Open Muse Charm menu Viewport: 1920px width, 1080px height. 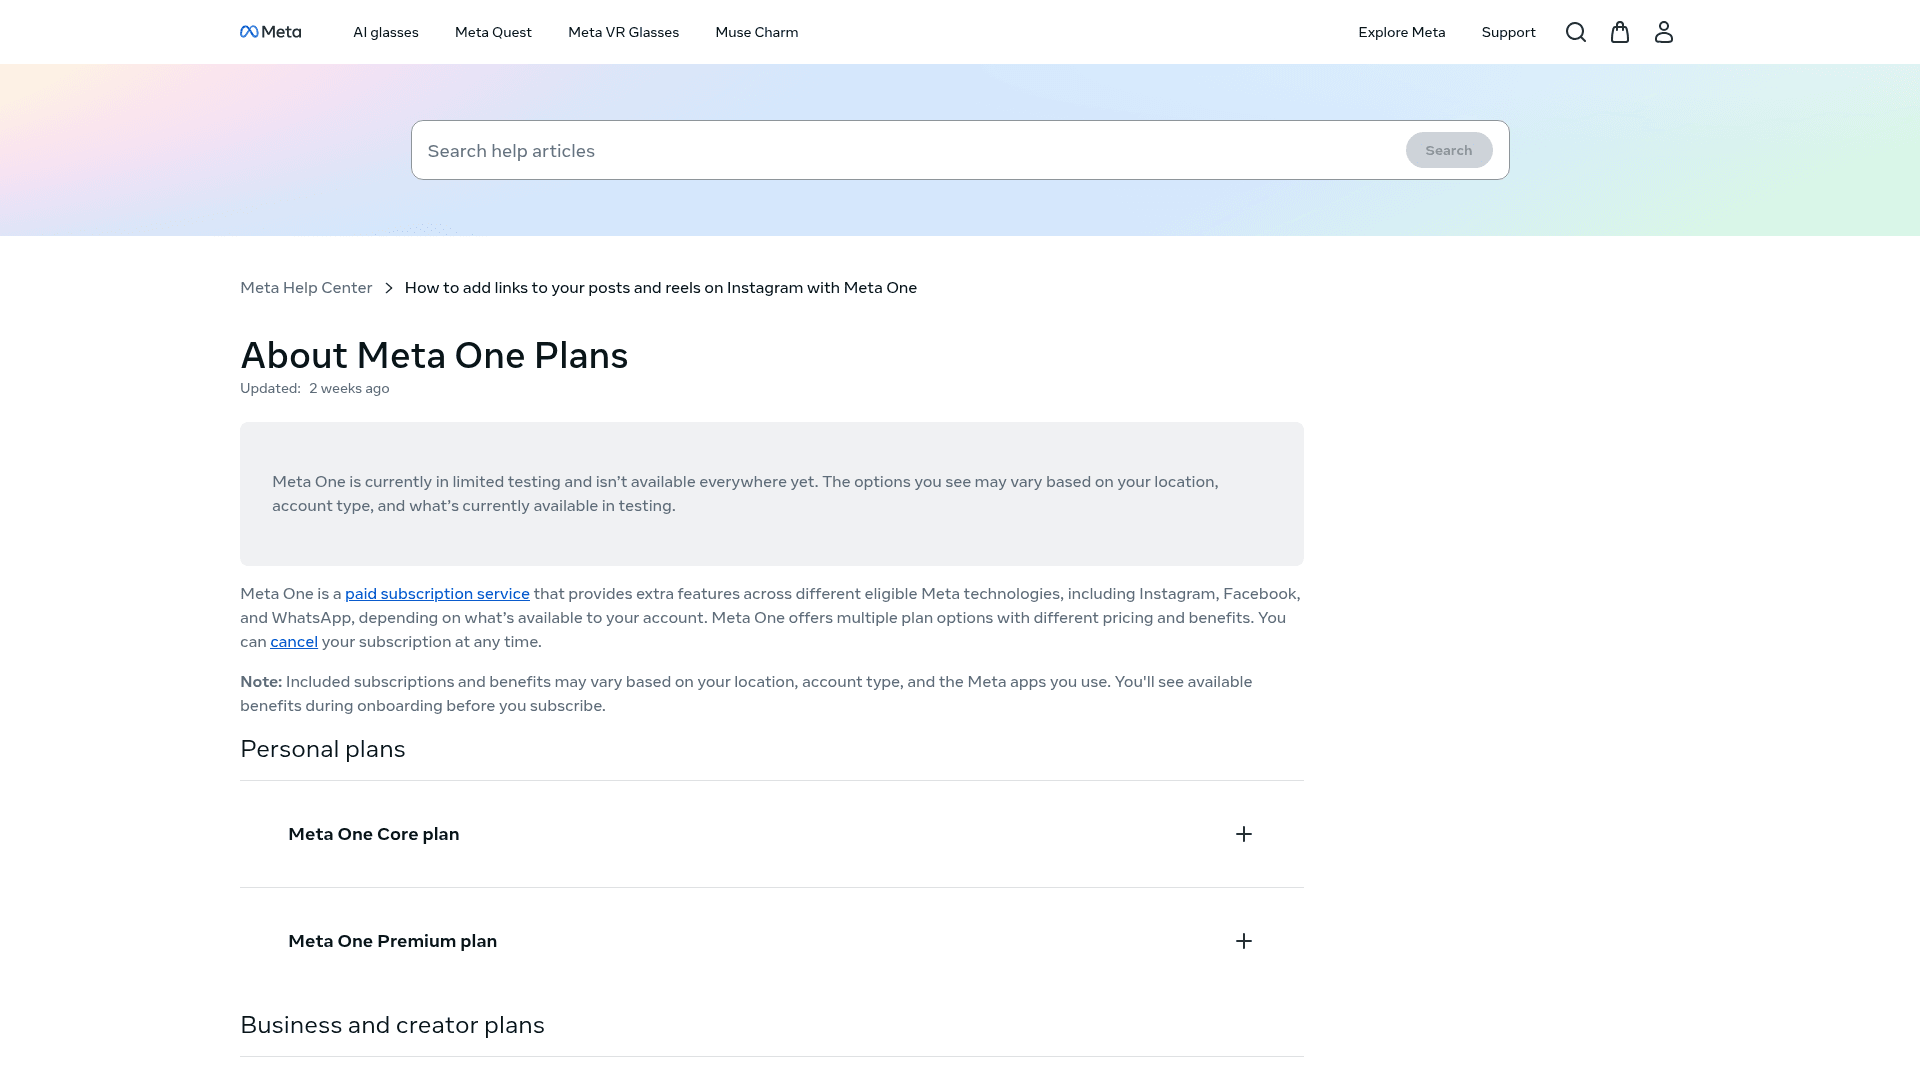point(757,32)
